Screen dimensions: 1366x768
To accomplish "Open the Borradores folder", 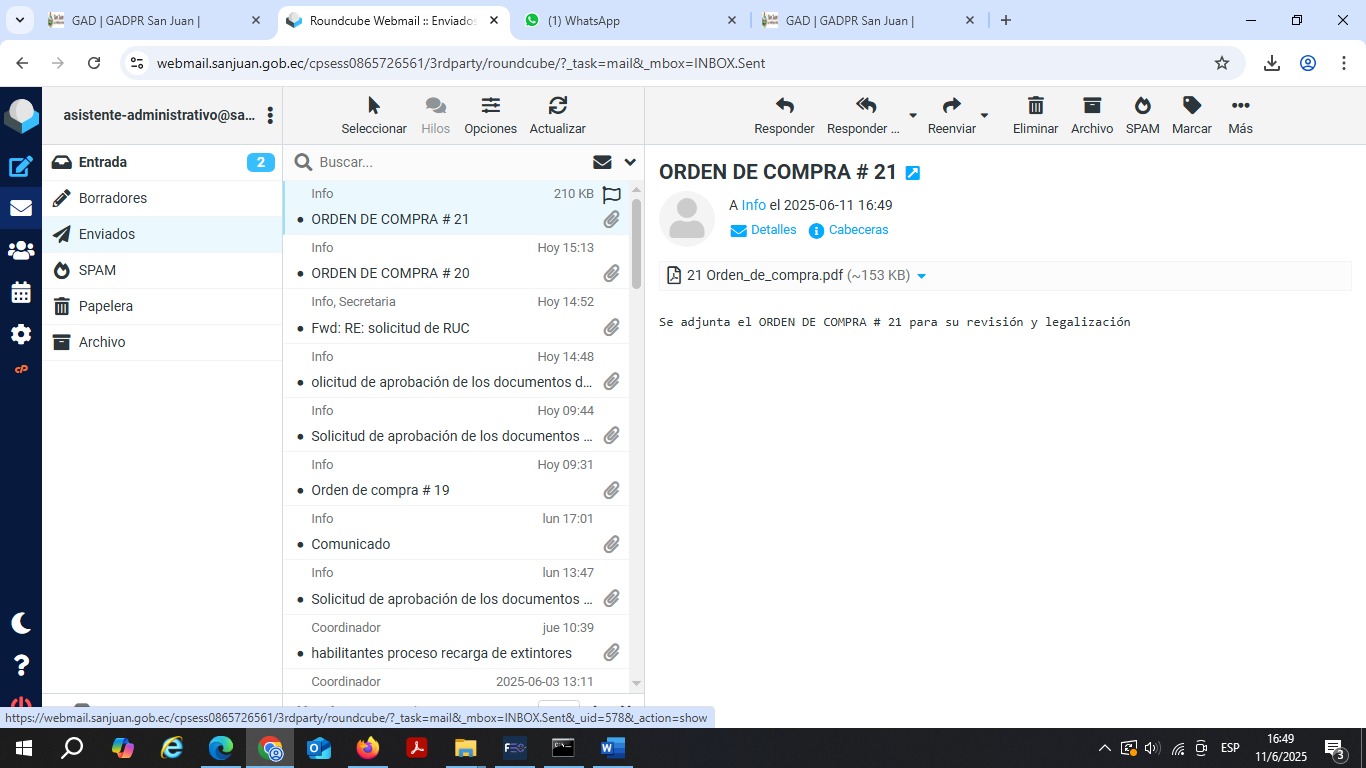I will (113, 198).
